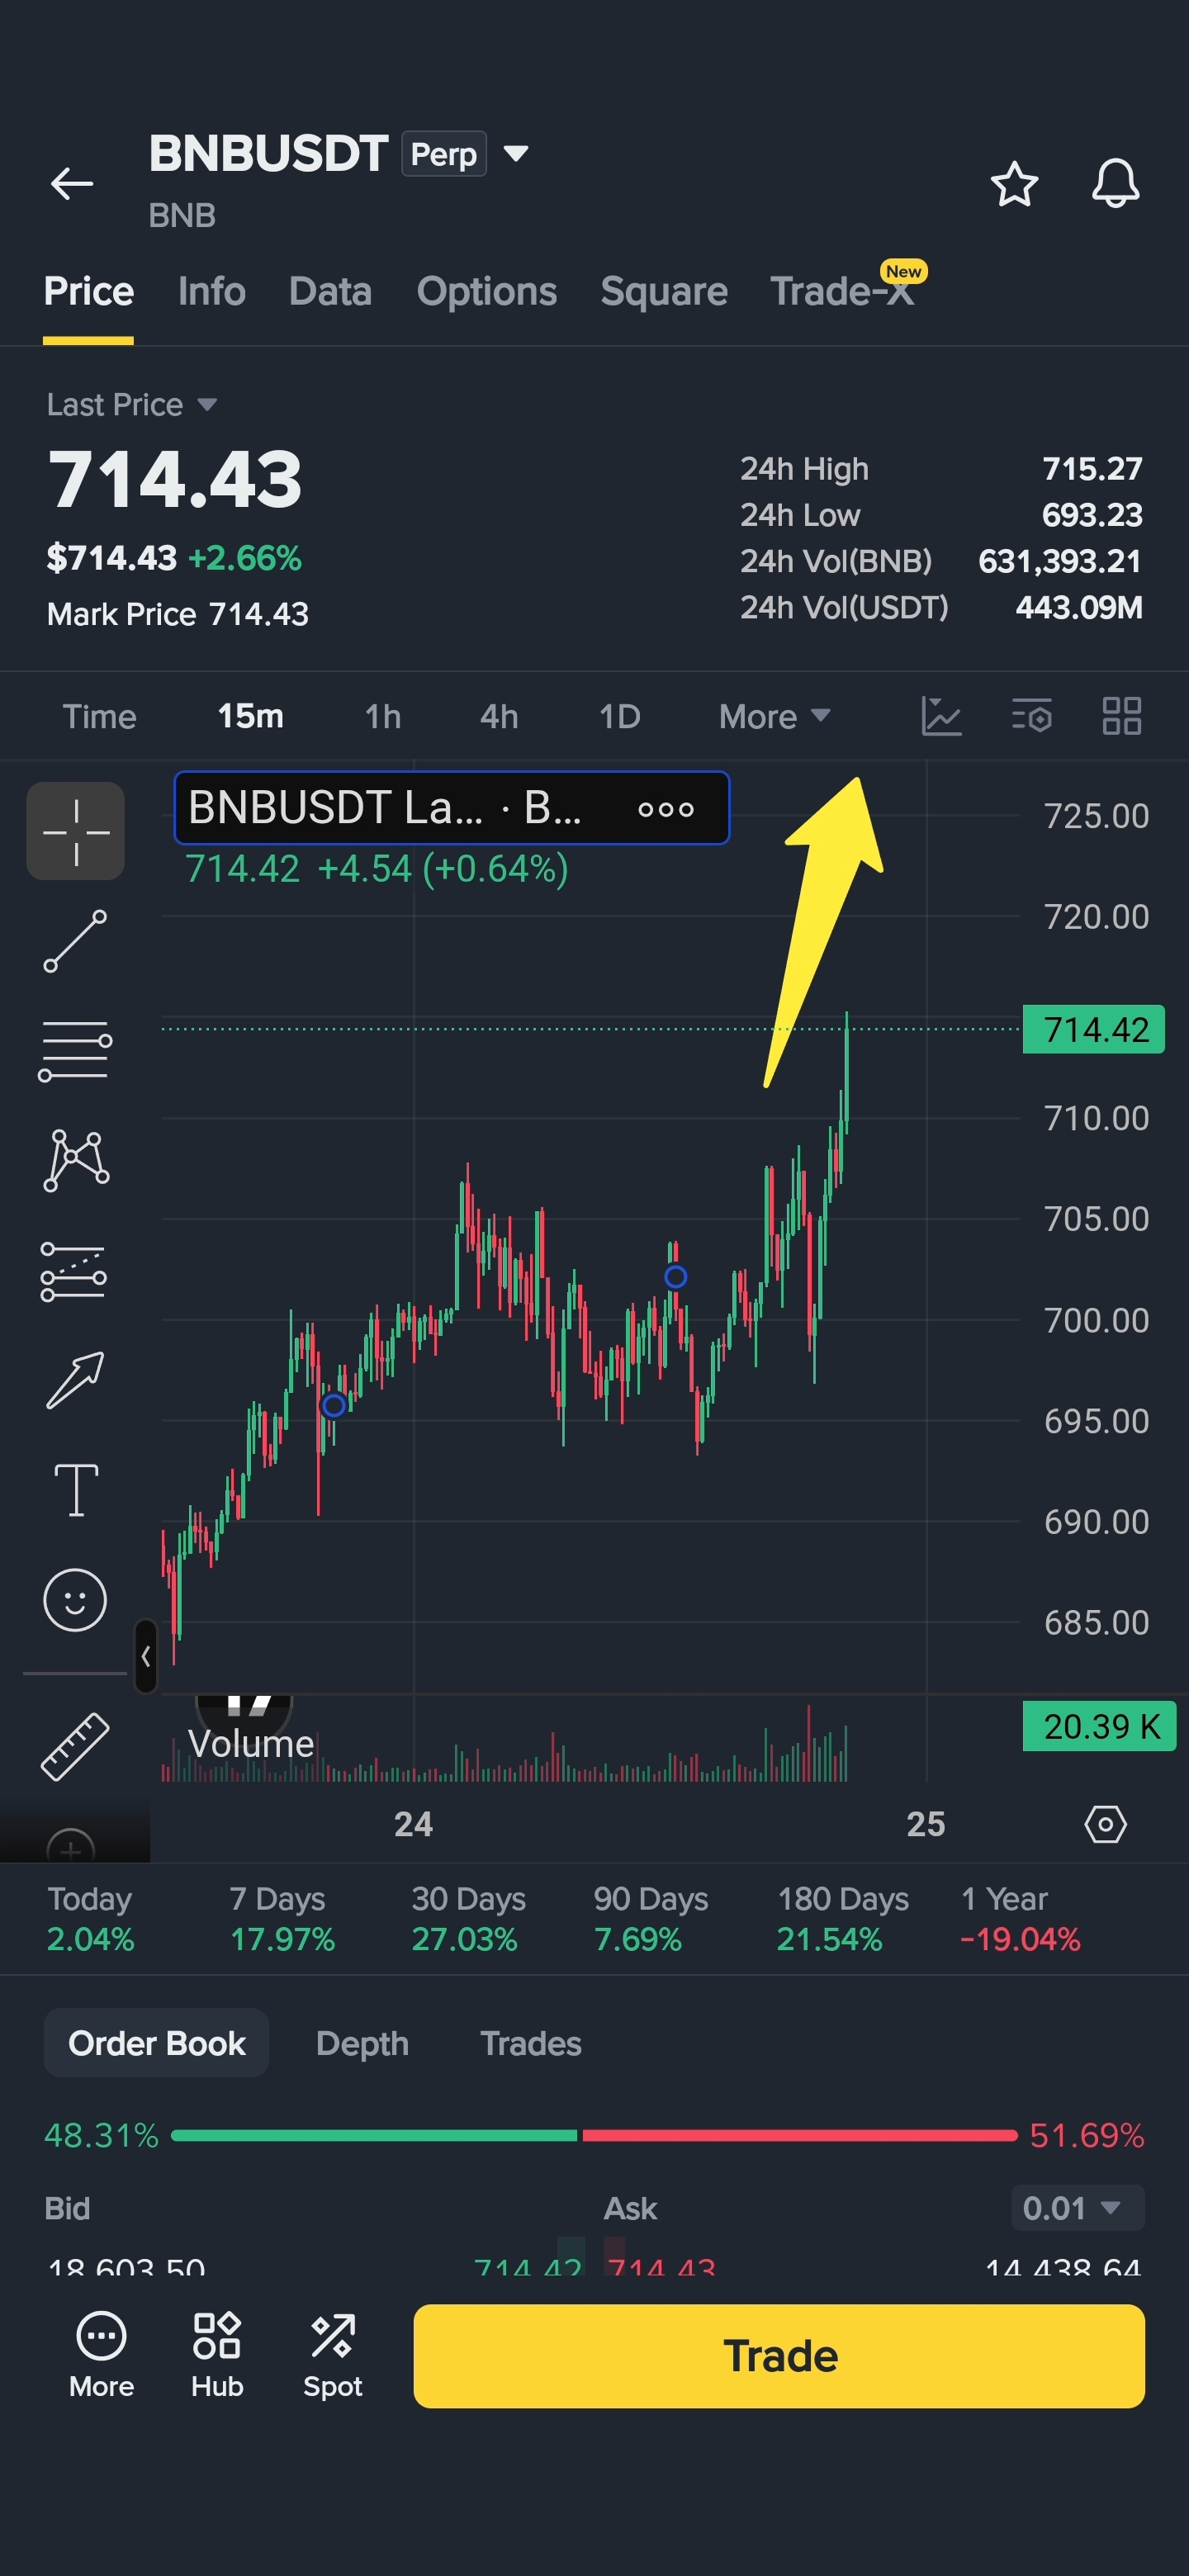Open price alerts with the bell icon
Image resolution: width=1189 pixels, height=2576 pixels.
point(1115,183)
